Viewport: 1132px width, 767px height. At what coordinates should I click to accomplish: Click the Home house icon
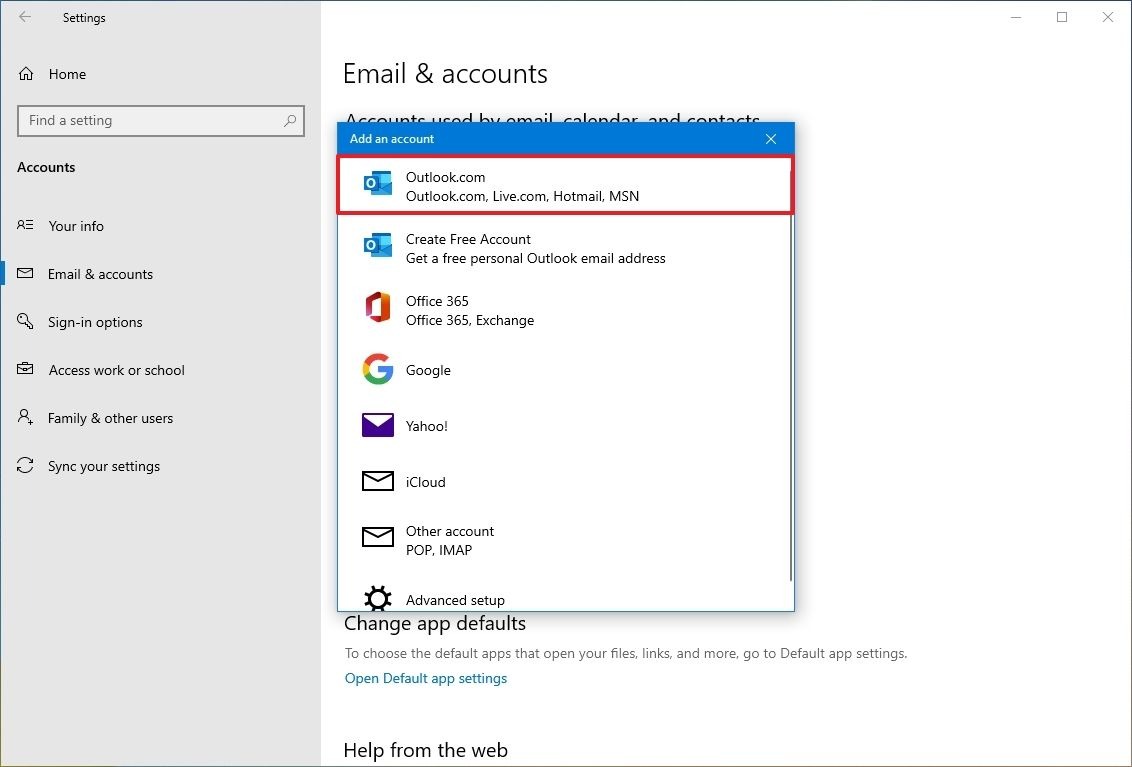click(26, 74)
